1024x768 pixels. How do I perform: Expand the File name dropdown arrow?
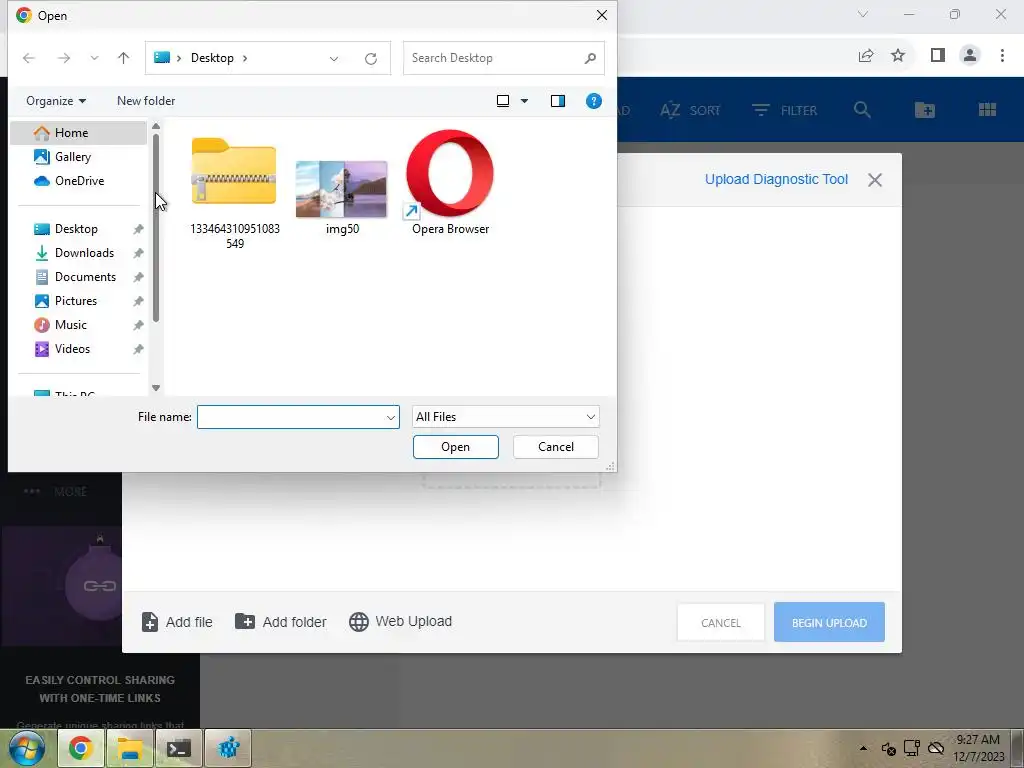(x=391, y=417)
